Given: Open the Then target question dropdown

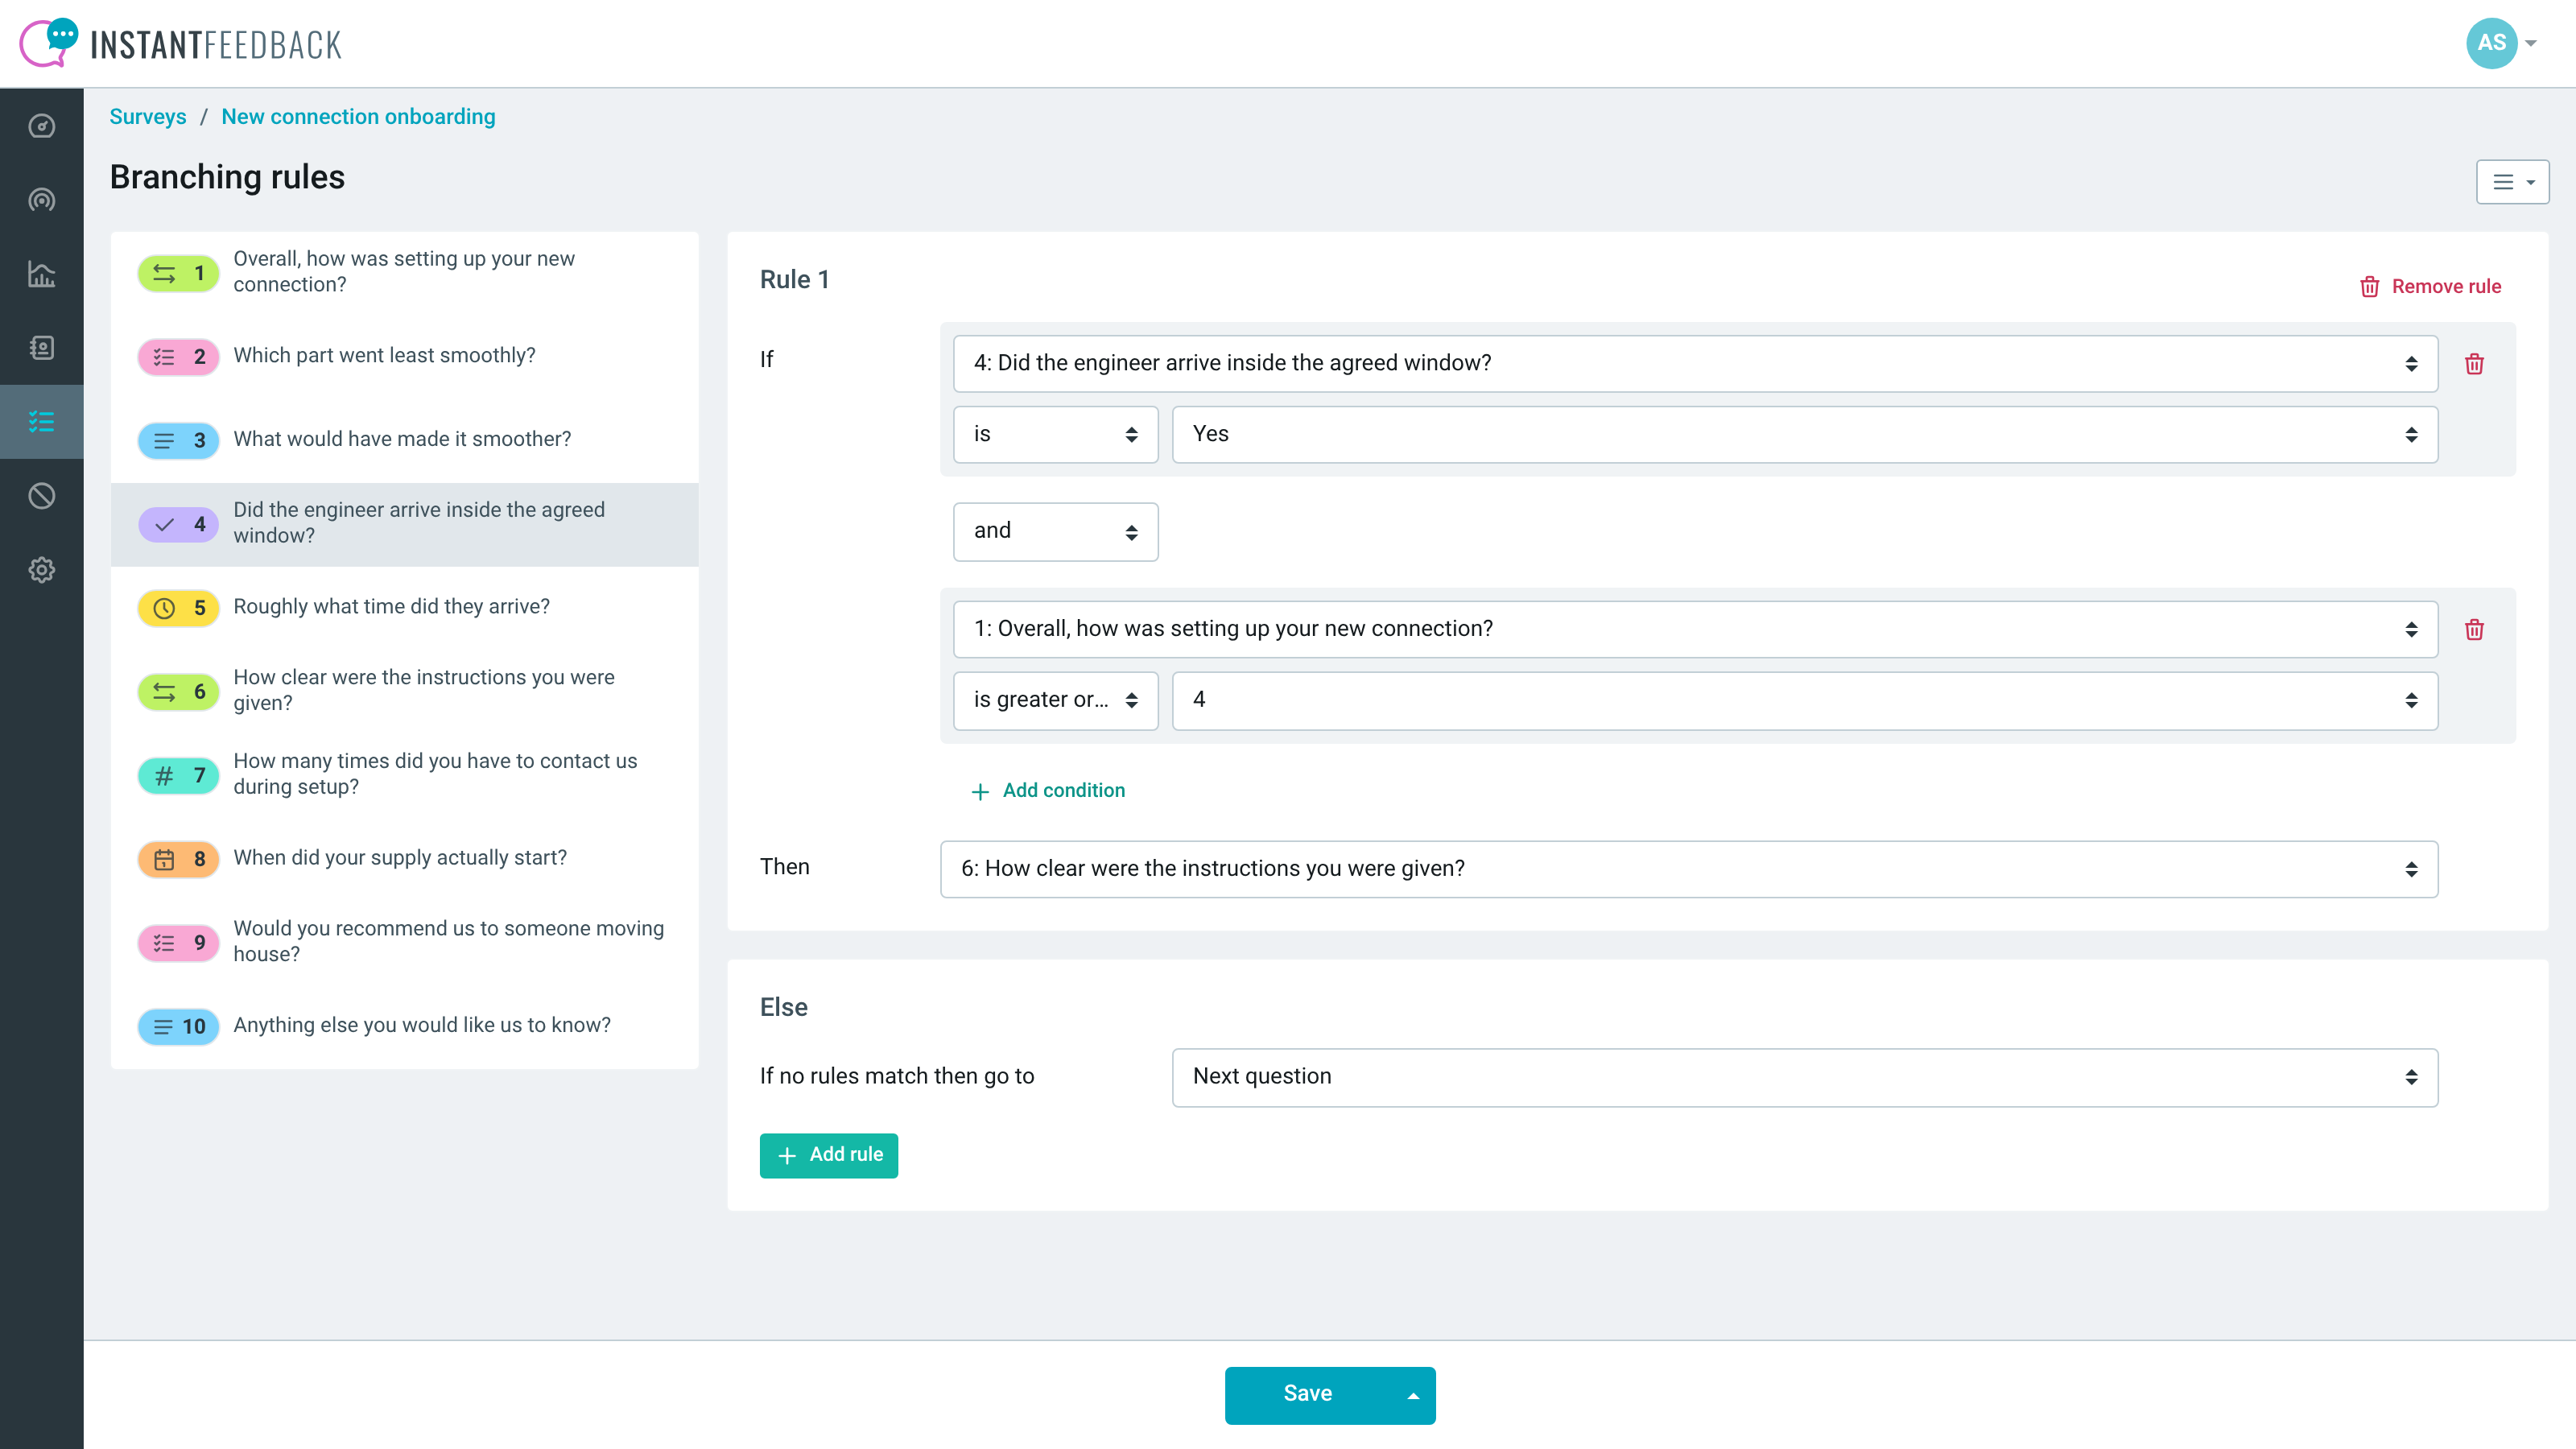Looking at the screenshot, I should pyautogui.click(x=1689, y=870).
